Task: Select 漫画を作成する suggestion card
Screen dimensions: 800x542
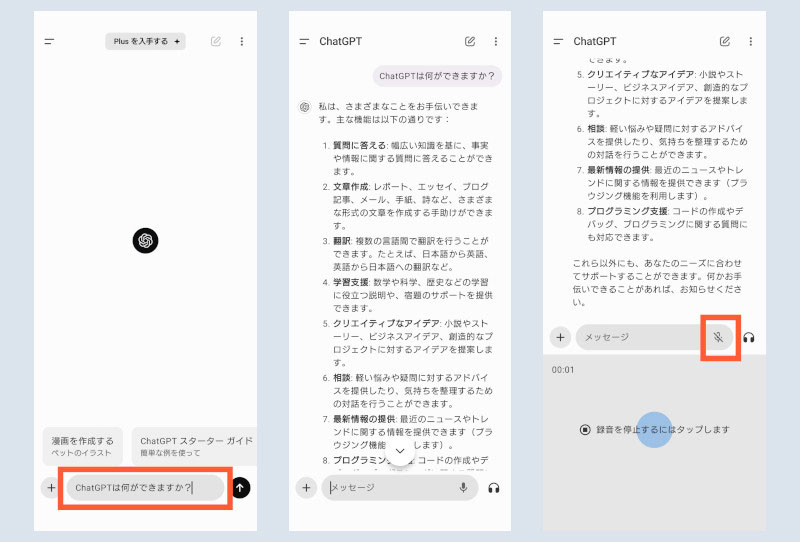Action: click(x=83, y=446)
